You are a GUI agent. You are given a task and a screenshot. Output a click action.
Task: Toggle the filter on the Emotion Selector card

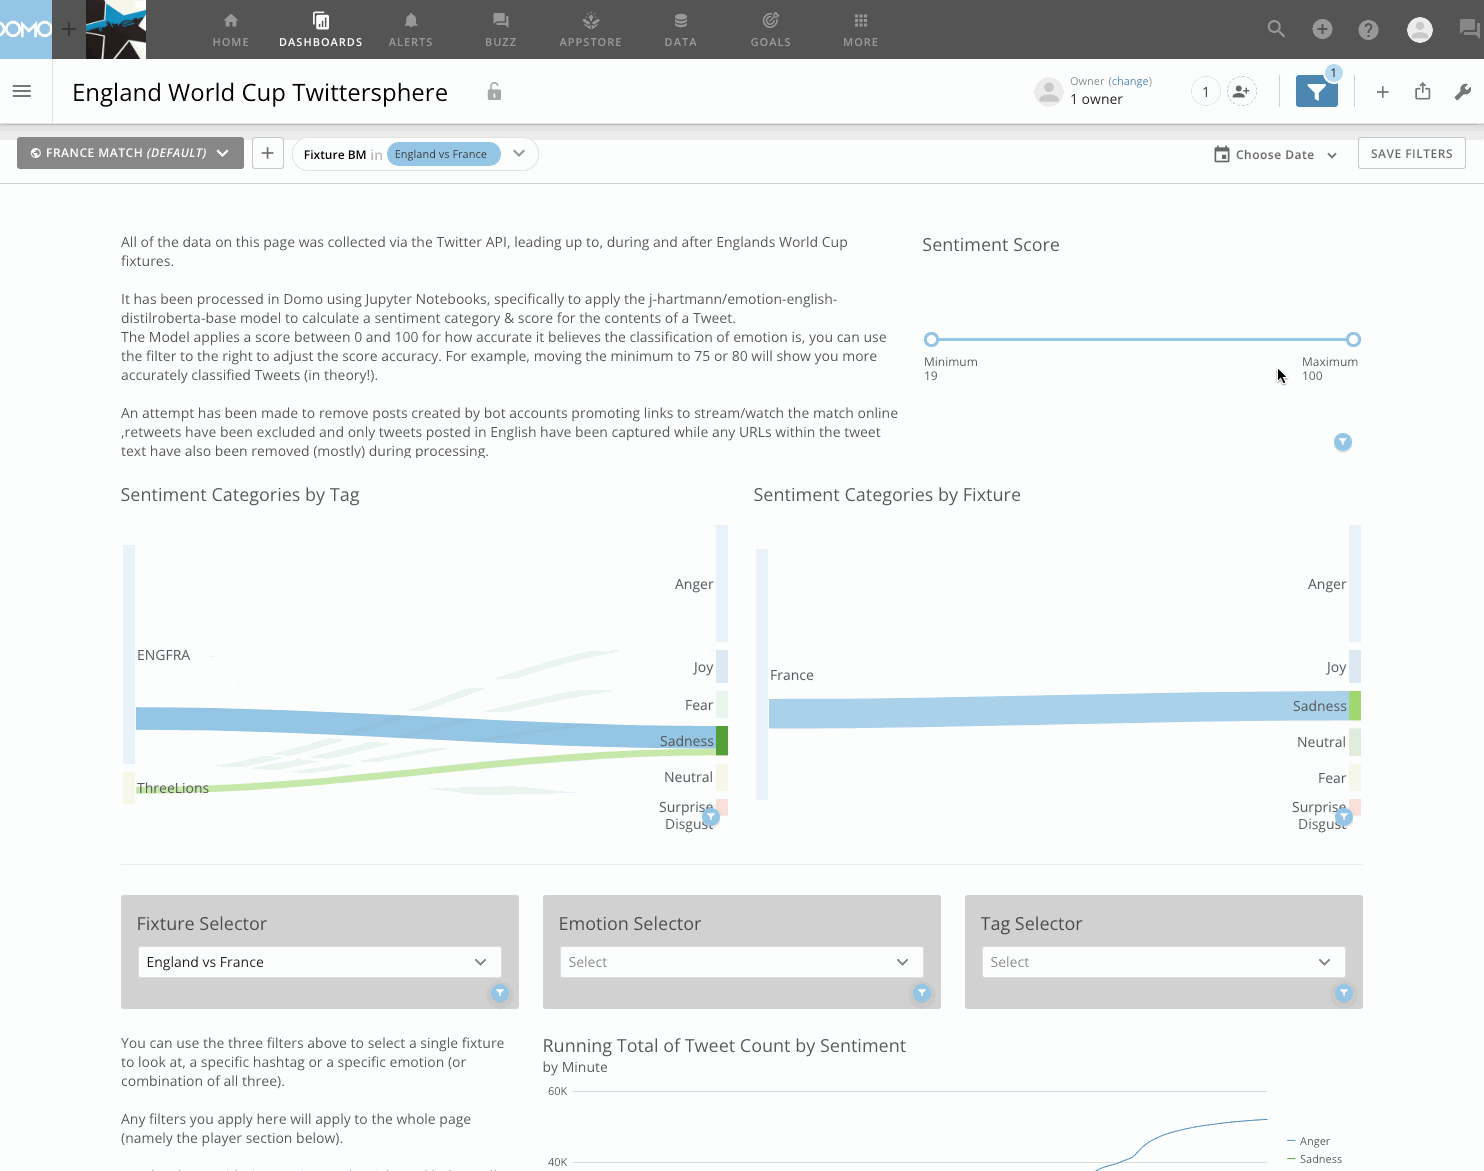click(x=921, y=993)
